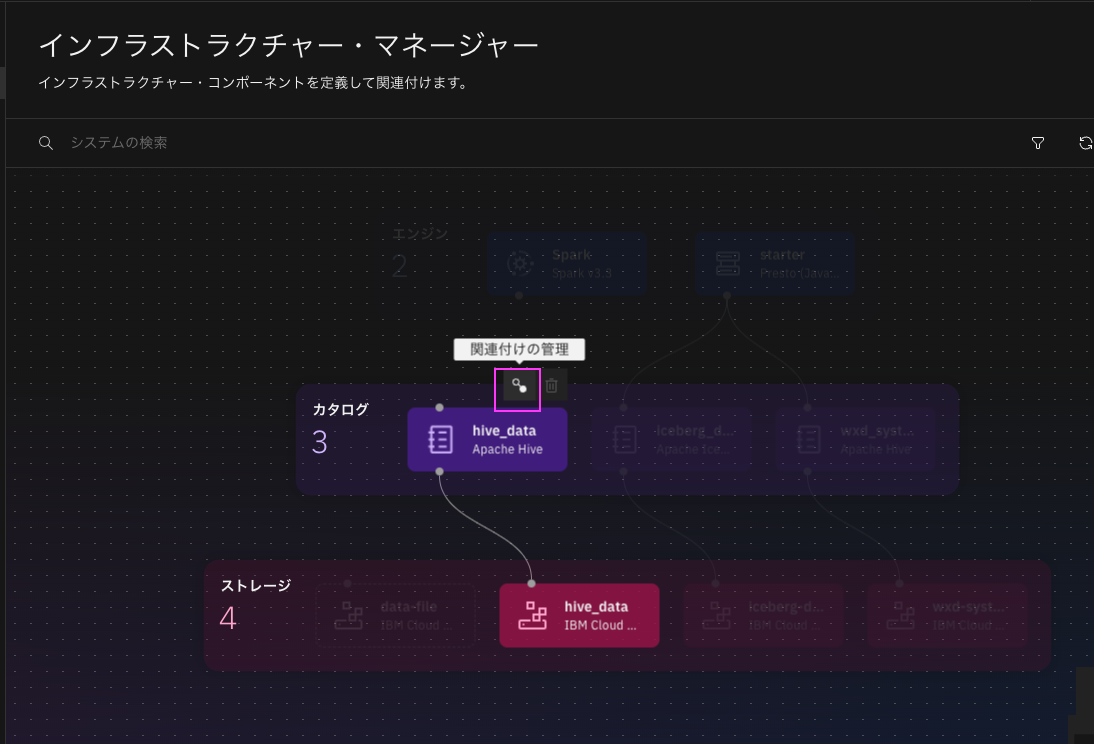Select the hive_data Apache Hive catalog card
Viewport: 1094px width, 744px height.
487,440
